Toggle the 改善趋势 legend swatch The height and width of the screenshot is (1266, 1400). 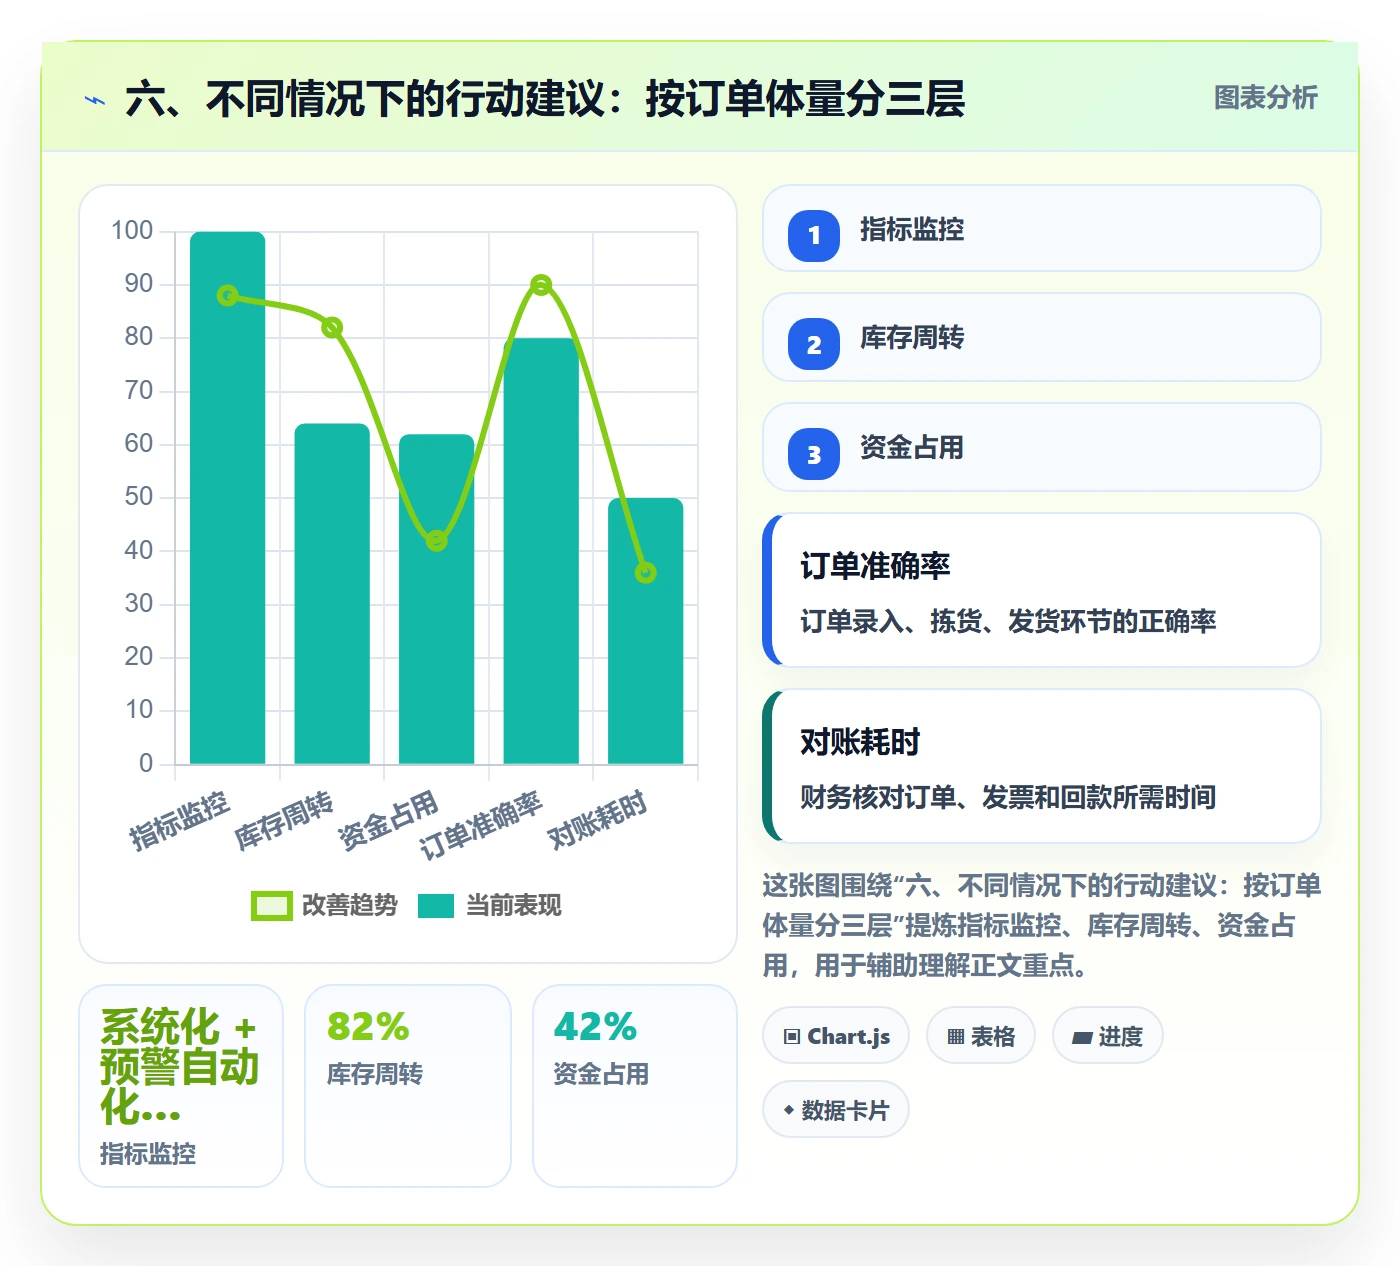[x=271, y=906]
